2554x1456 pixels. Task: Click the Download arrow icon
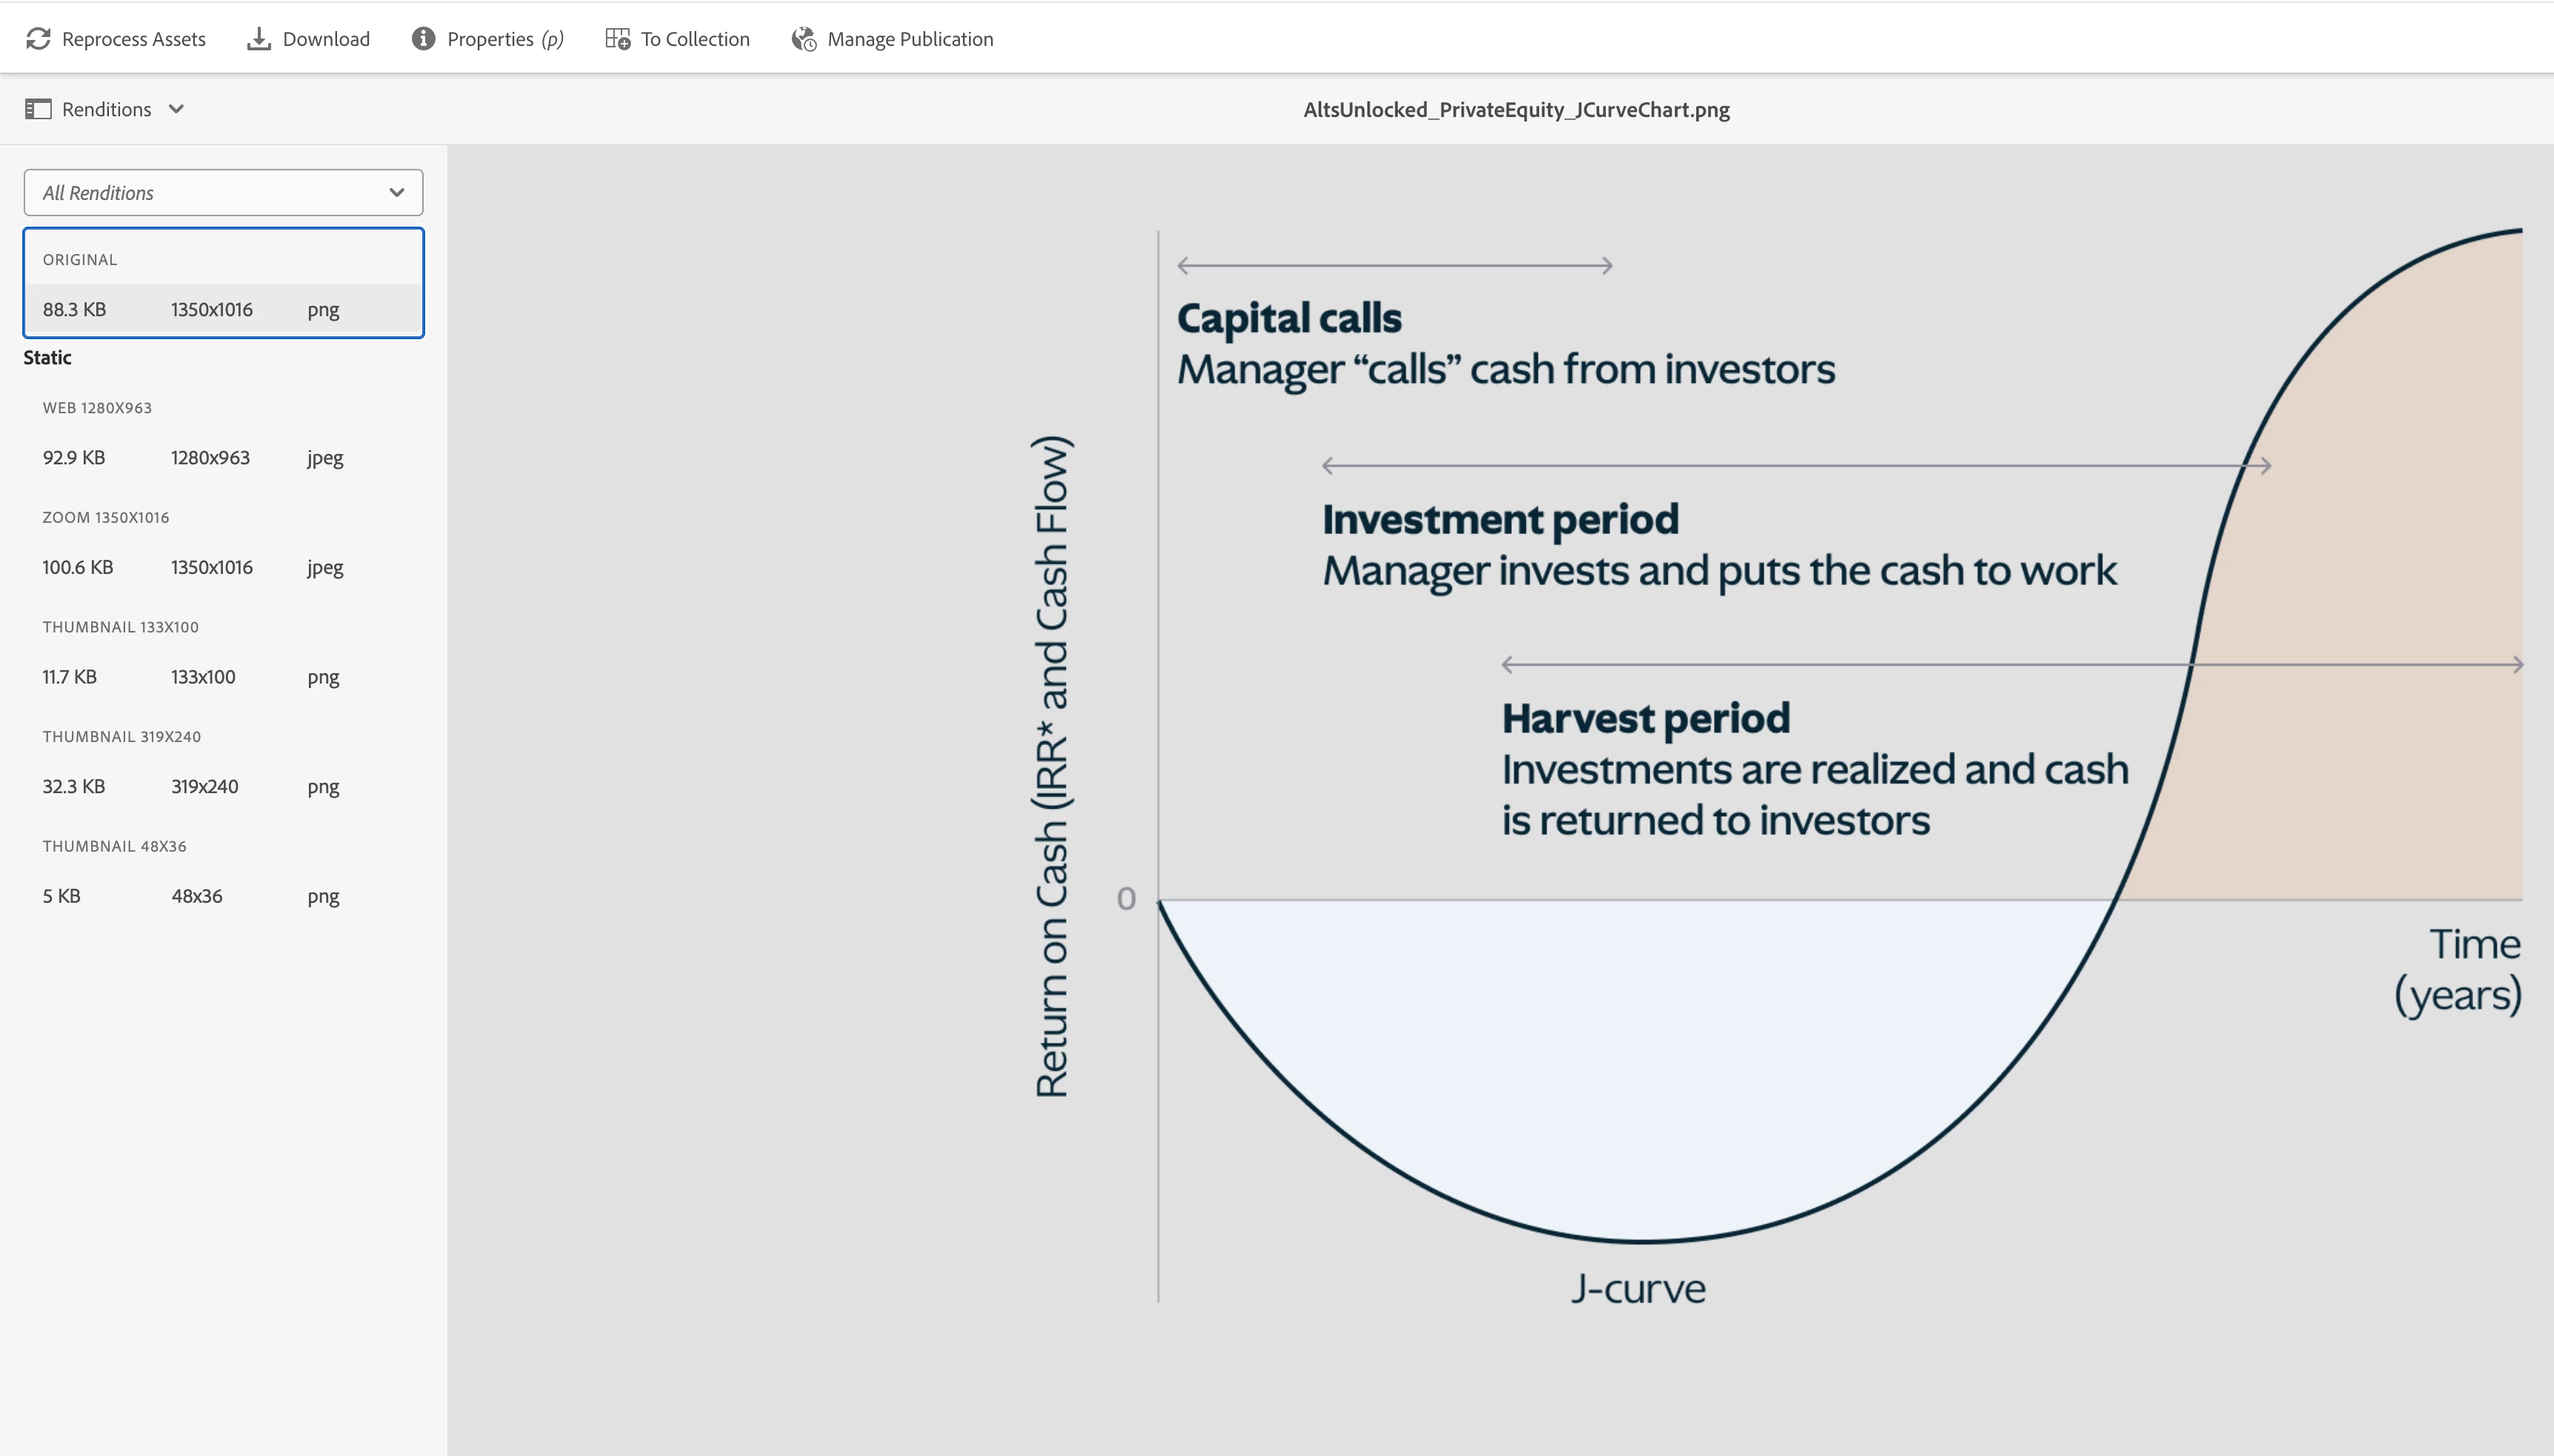pyautogui.click(x=259, y=39)
